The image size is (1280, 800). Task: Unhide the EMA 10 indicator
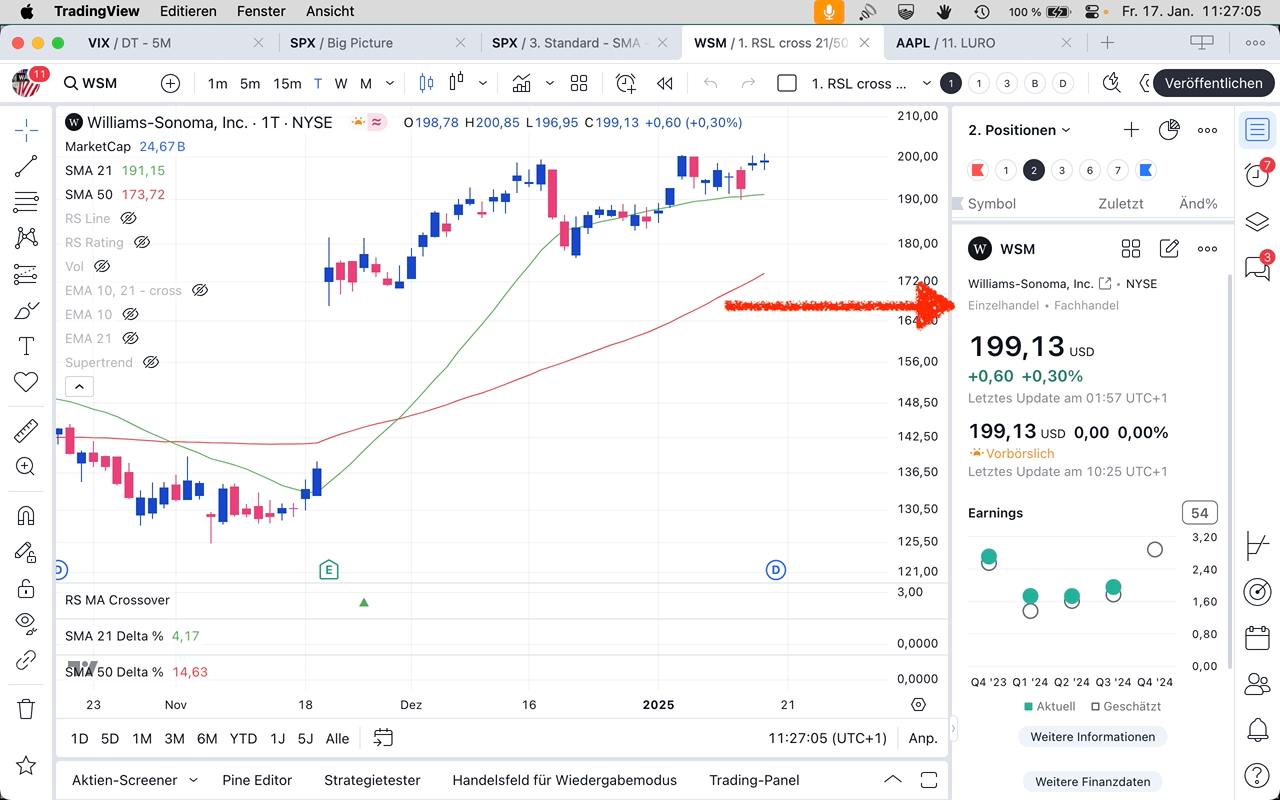coord(130,314)
